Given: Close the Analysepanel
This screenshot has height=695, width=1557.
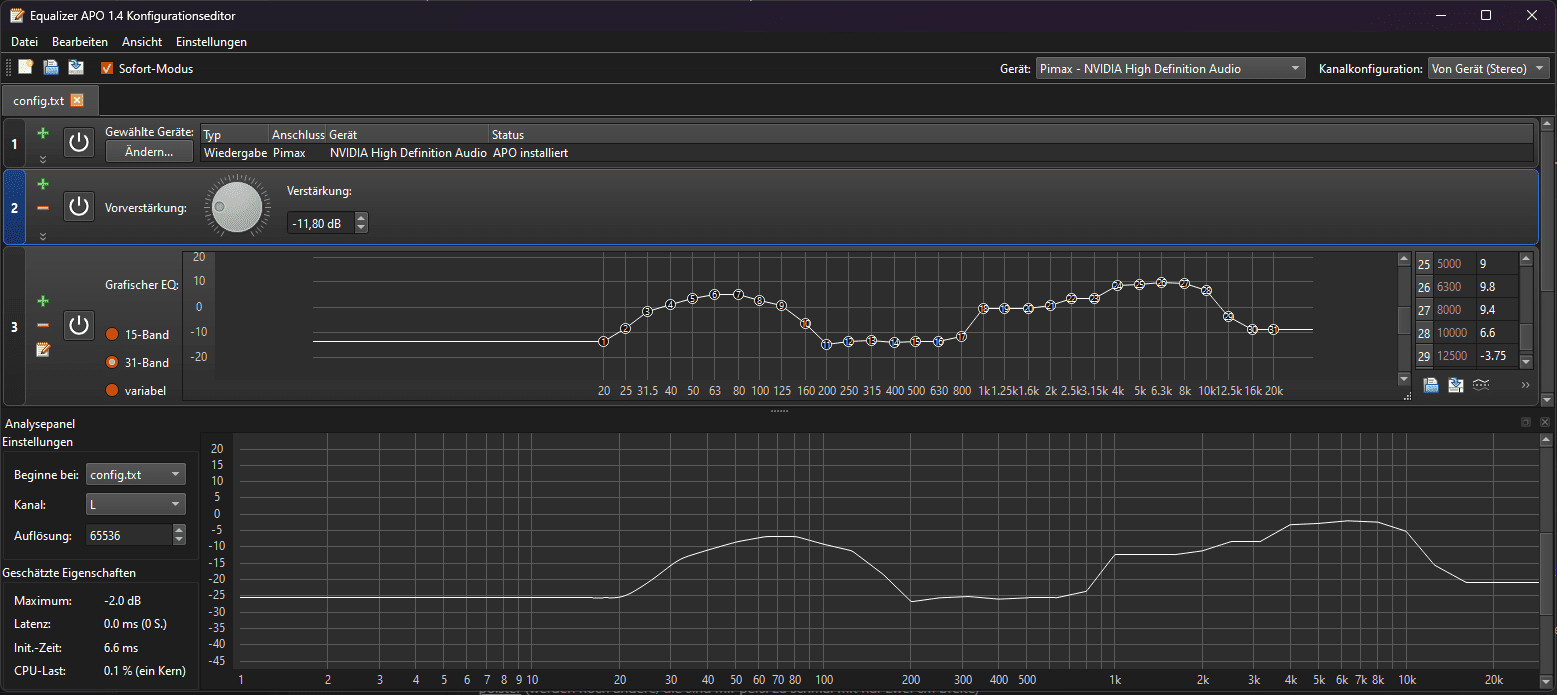Looking at the screenshot, I should pos(1545,423).
